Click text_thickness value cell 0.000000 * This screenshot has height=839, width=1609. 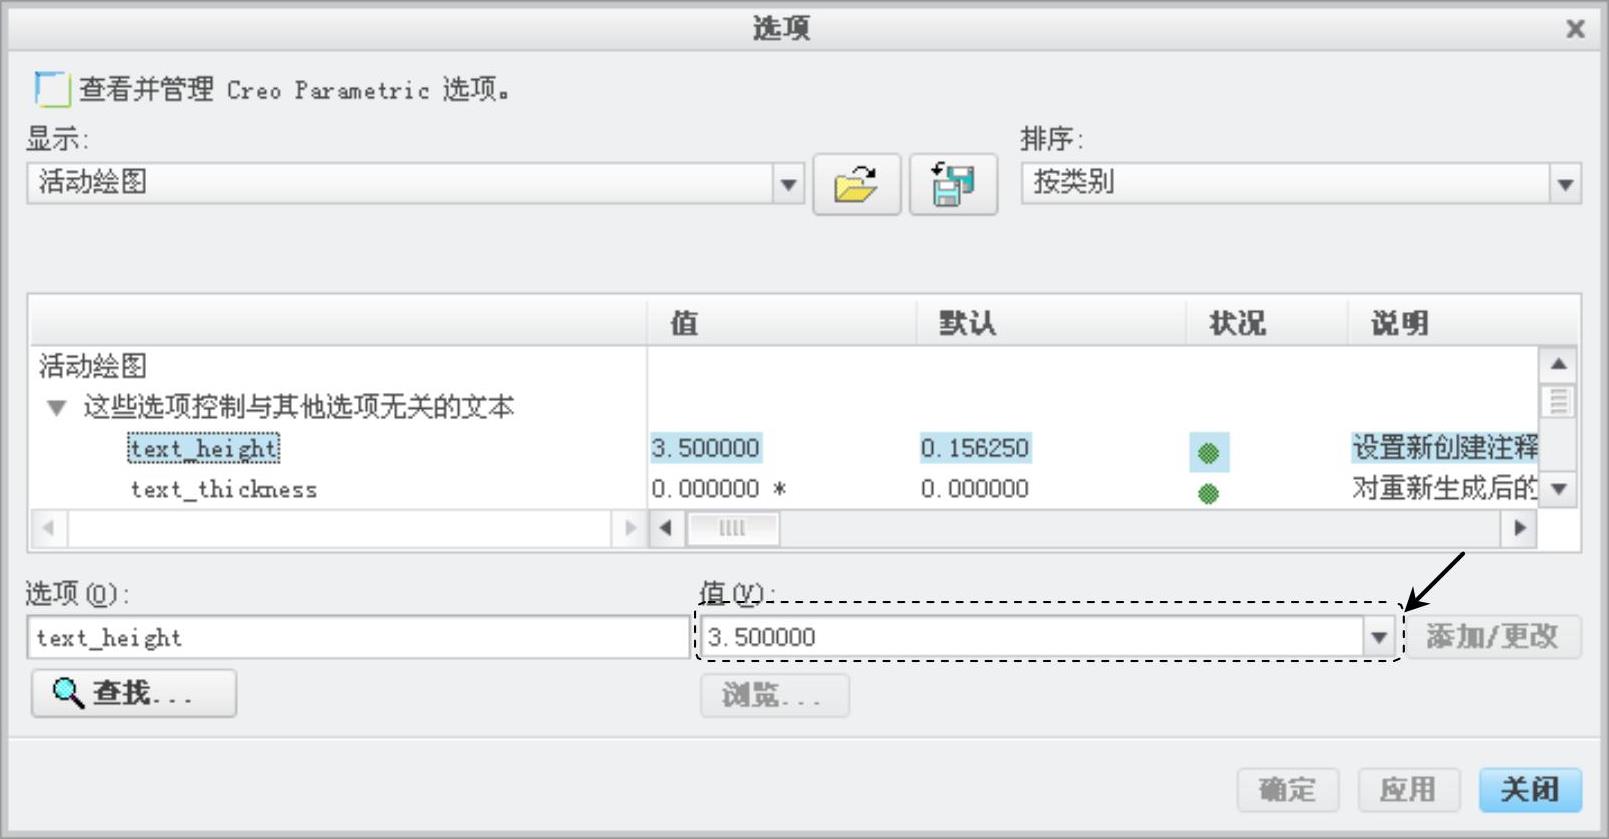719,489
